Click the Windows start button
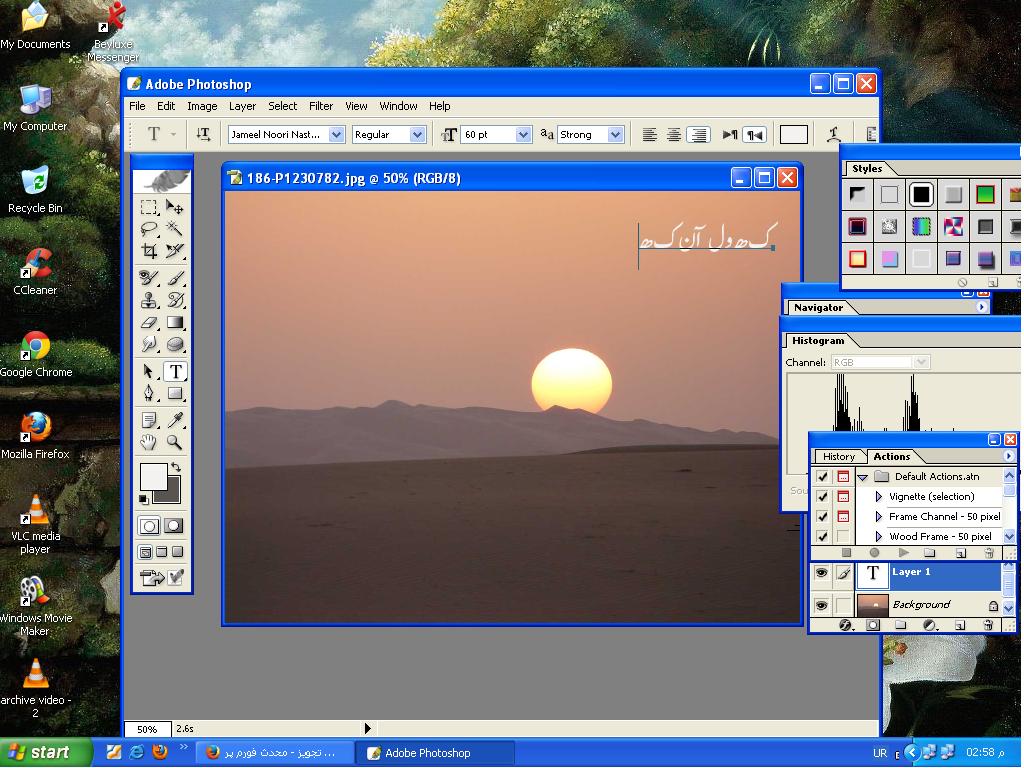Screen dimensions: 1024x768 click(x=44, y=752)
